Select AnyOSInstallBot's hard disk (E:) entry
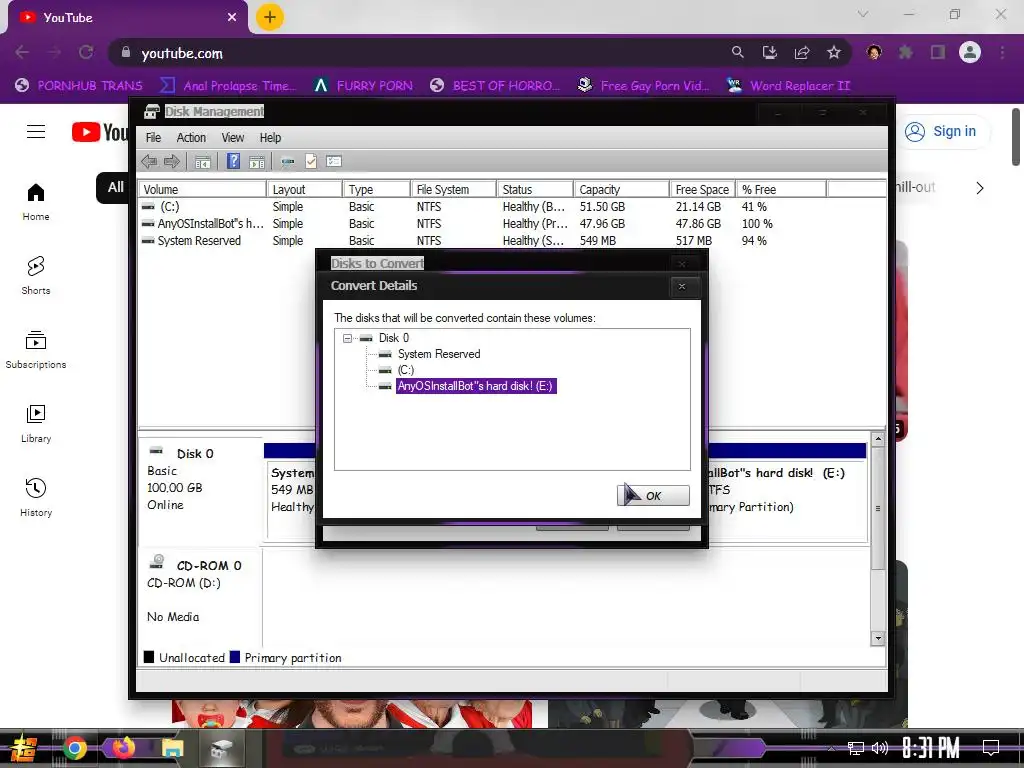The image size is (1024, 768). (476, 386)
